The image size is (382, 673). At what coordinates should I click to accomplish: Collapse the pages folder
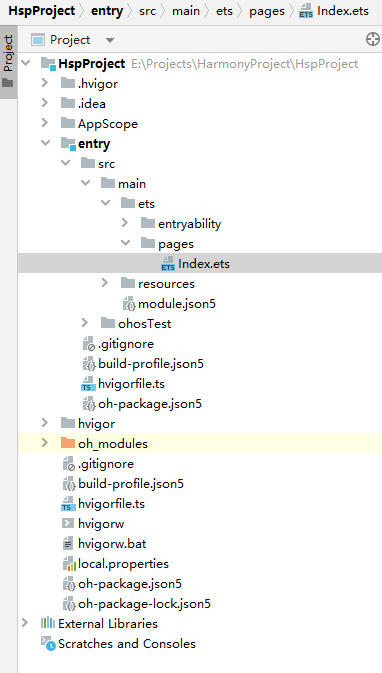[125, 243]
